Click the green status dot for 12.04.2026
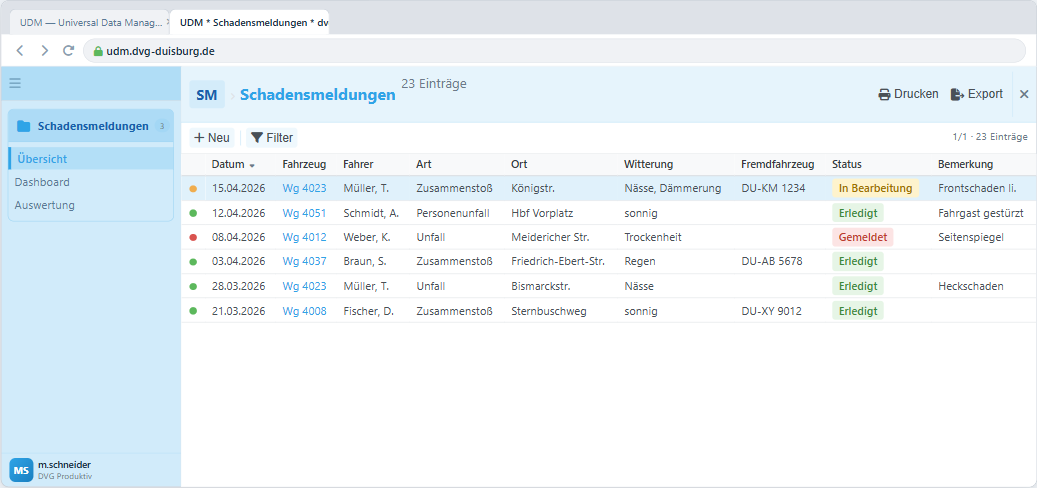This screenshot has width=1037, height=488. pos(193,213)
